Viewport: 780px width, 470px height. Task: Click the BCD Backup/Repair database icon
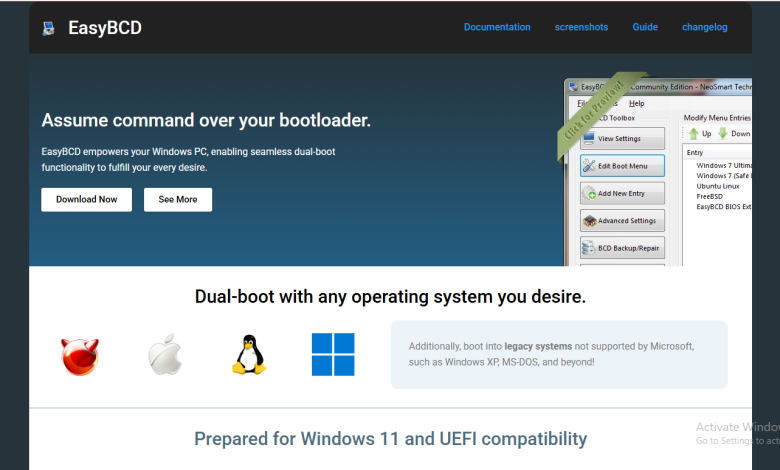point(589,248)
